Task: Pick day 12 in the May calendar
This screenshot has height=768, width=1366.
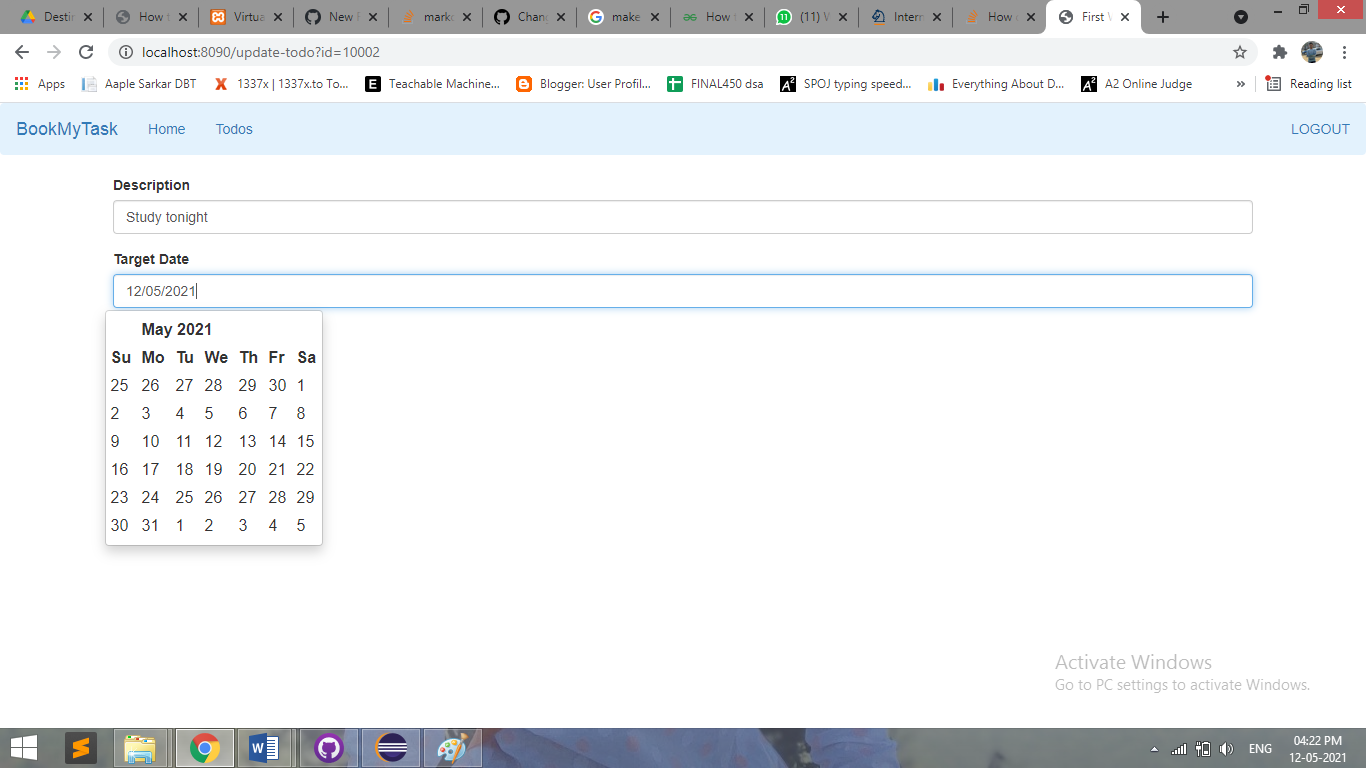Action: pos(214,441)
